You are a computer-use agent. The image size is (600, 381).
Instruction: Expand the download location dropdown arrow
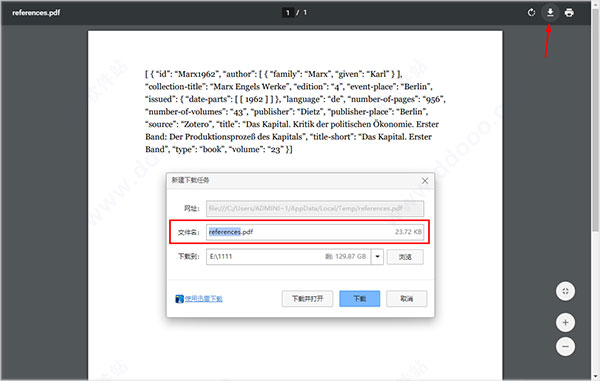coord(377,256)
